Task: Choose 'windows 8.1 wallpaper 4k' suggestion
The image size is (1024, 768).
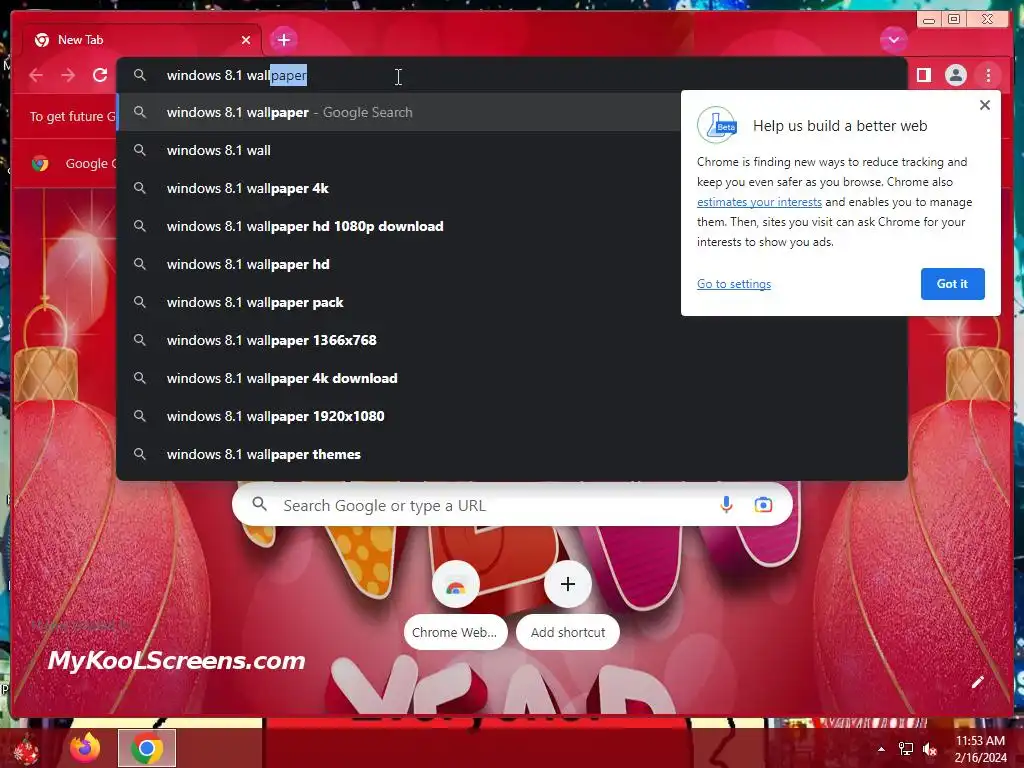Action: 399,188
